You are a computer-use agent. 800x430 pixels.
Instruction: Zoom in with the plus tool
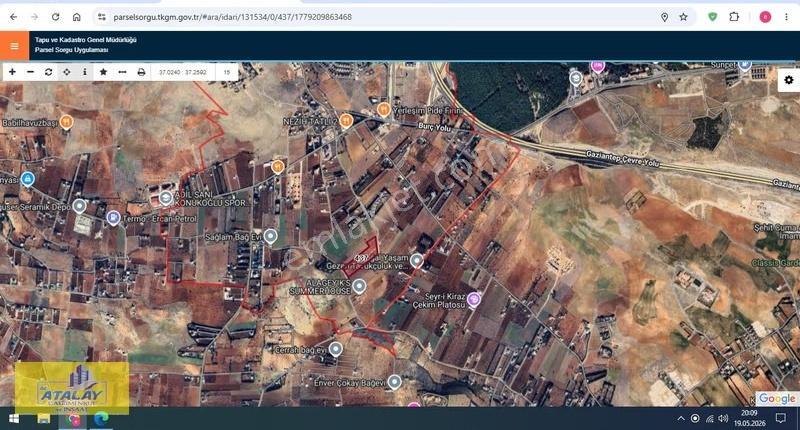click(12, 72)
